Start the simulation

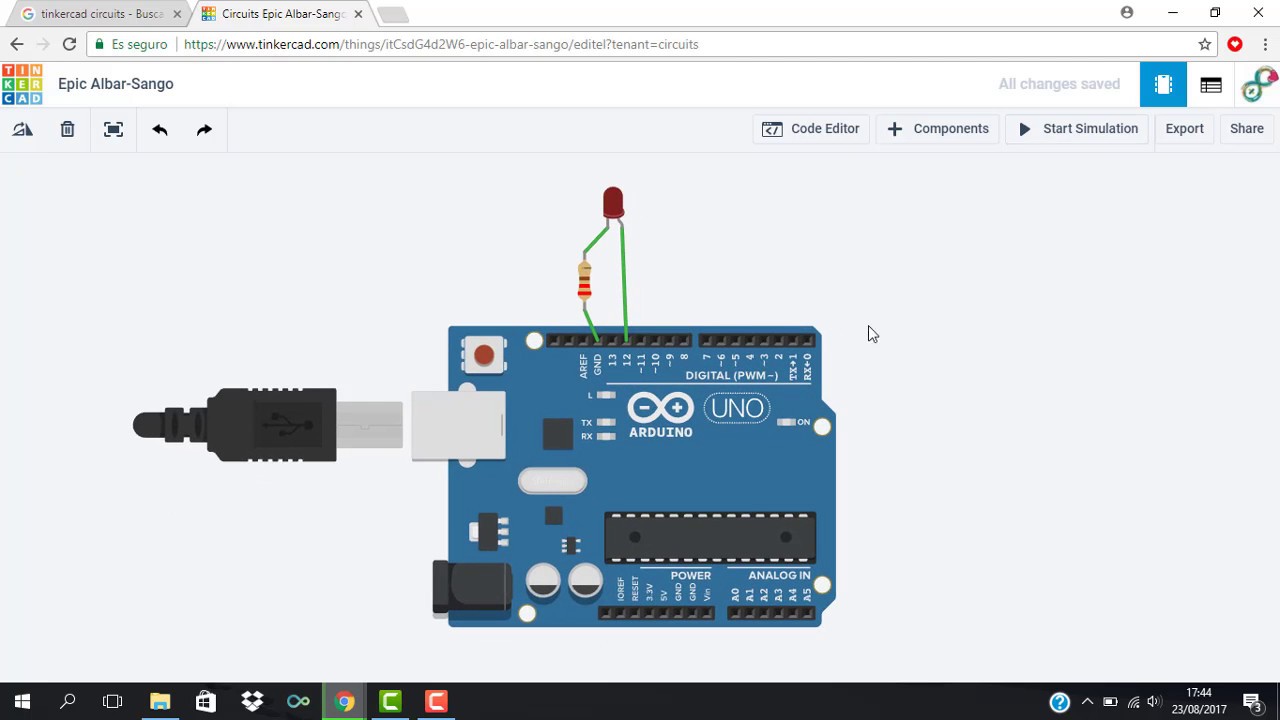1078,129
